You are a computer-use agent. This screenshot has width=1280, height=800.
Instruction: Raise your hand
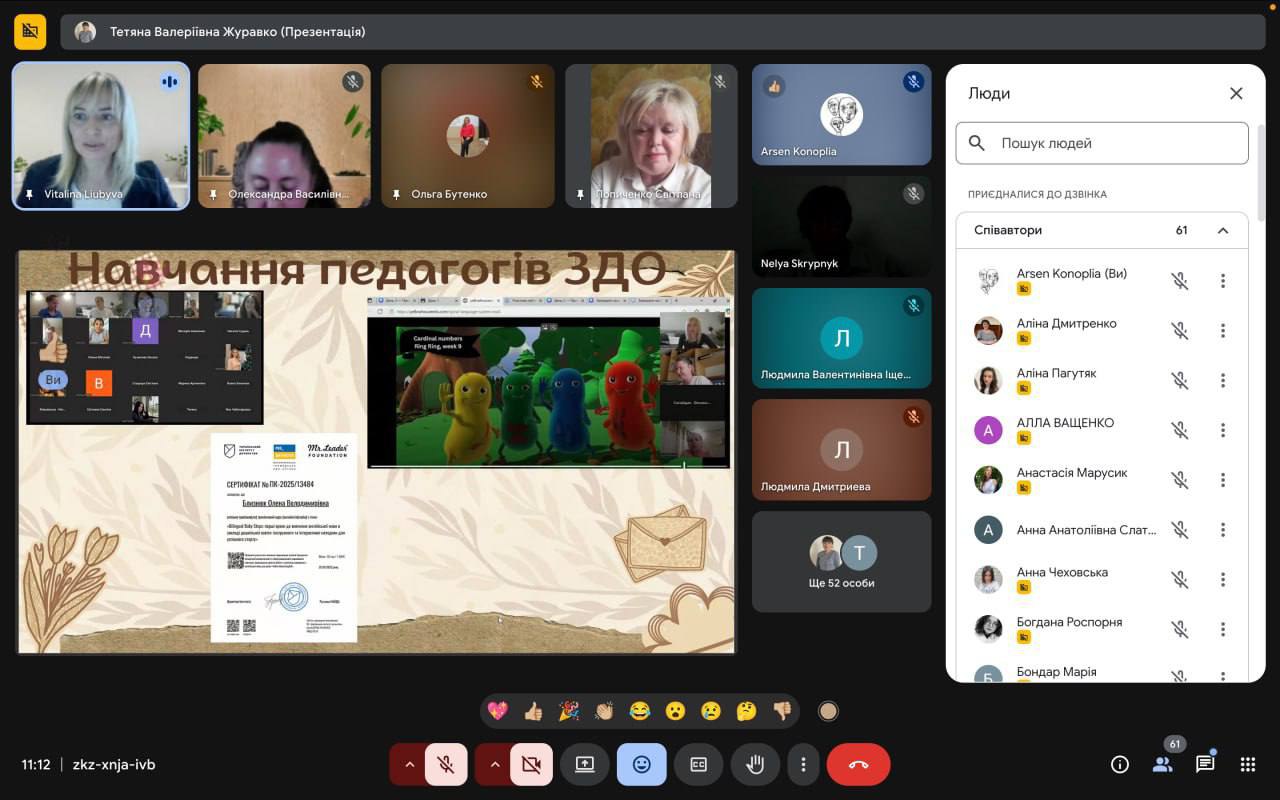[x=756, y=765]
